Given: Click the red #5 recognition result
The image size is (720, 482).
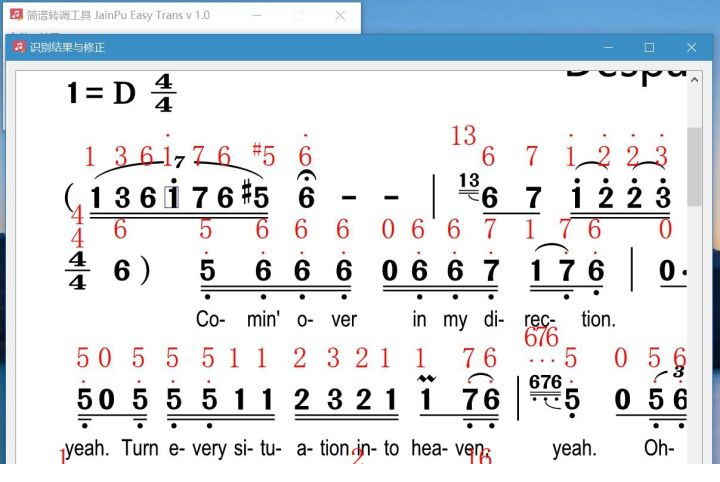Looking at the screenshot, I should pyautogui.click(x=264, y=155).
